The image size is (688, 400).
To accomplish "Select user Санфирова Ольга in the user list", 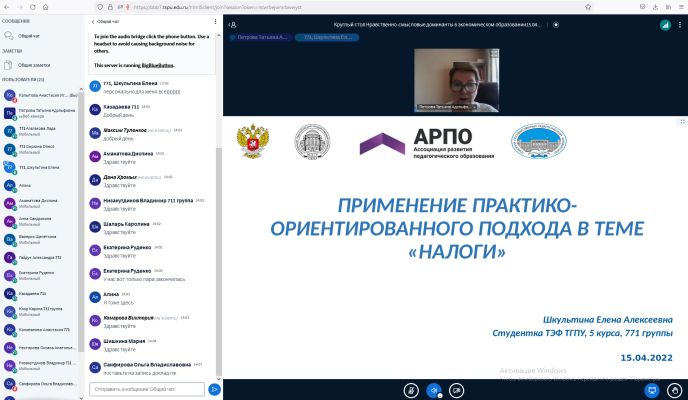I will coord(40,384).
